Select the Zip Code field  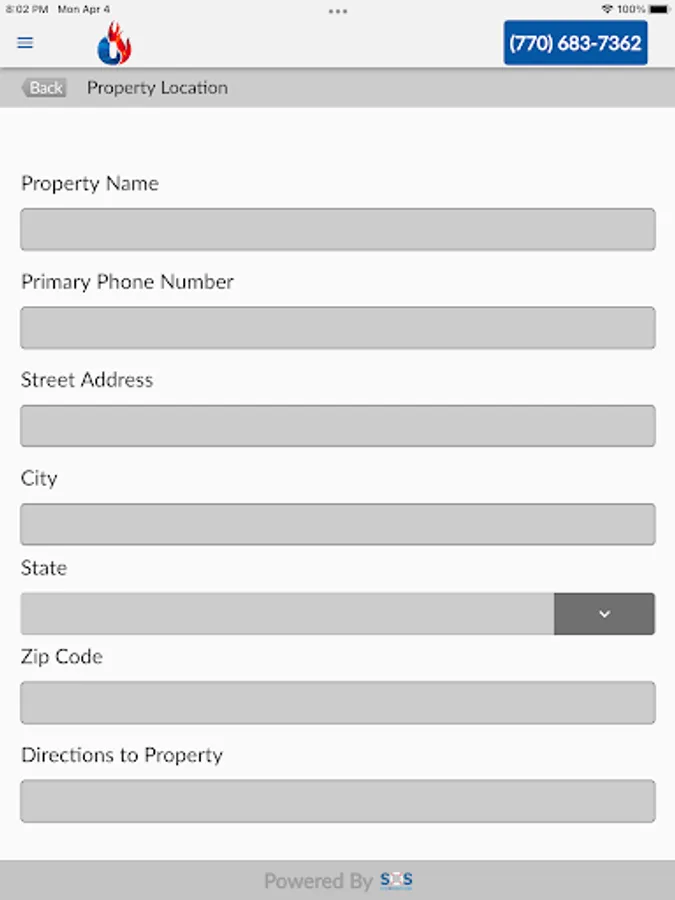click(x=338, y=703)
